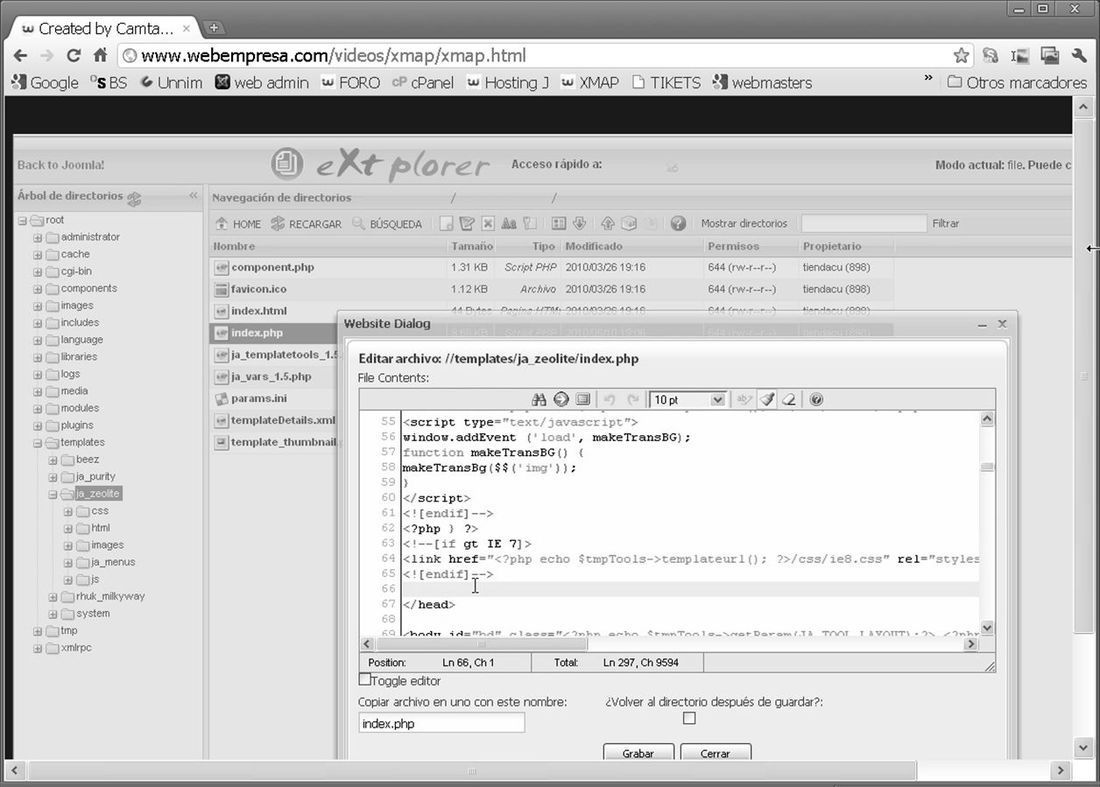Screen dimensions: 1100x787
Task: Click the filter text input field
Action: (x=864, y=224)
